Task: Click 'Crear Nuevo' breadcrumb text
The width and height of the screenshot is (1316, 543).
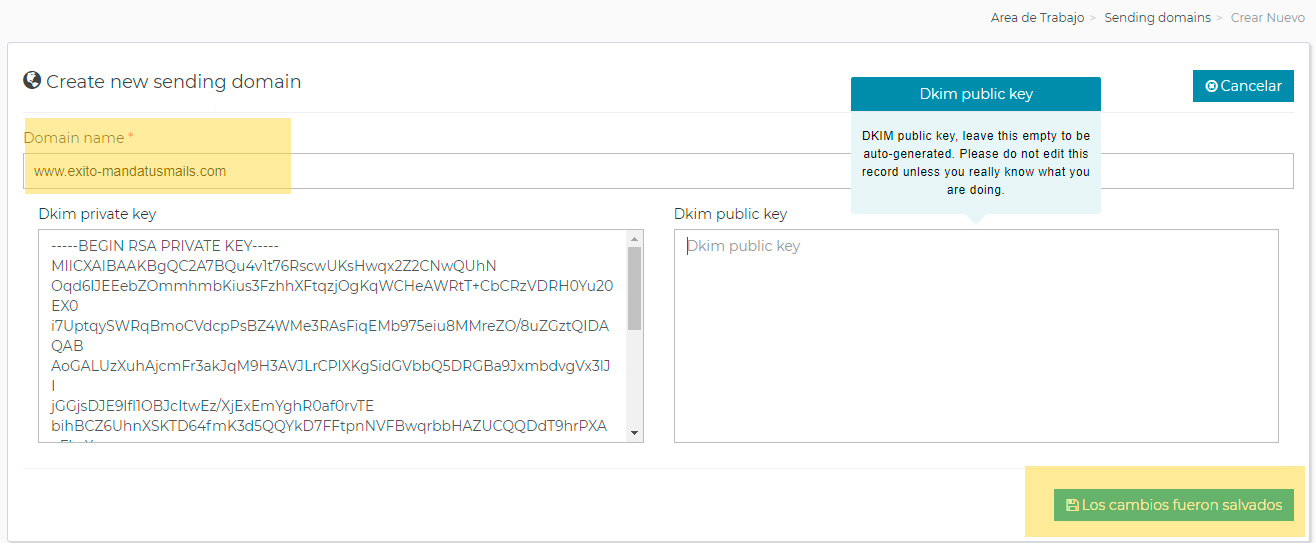Action: pyautogui.click(x=1267, y=18)
